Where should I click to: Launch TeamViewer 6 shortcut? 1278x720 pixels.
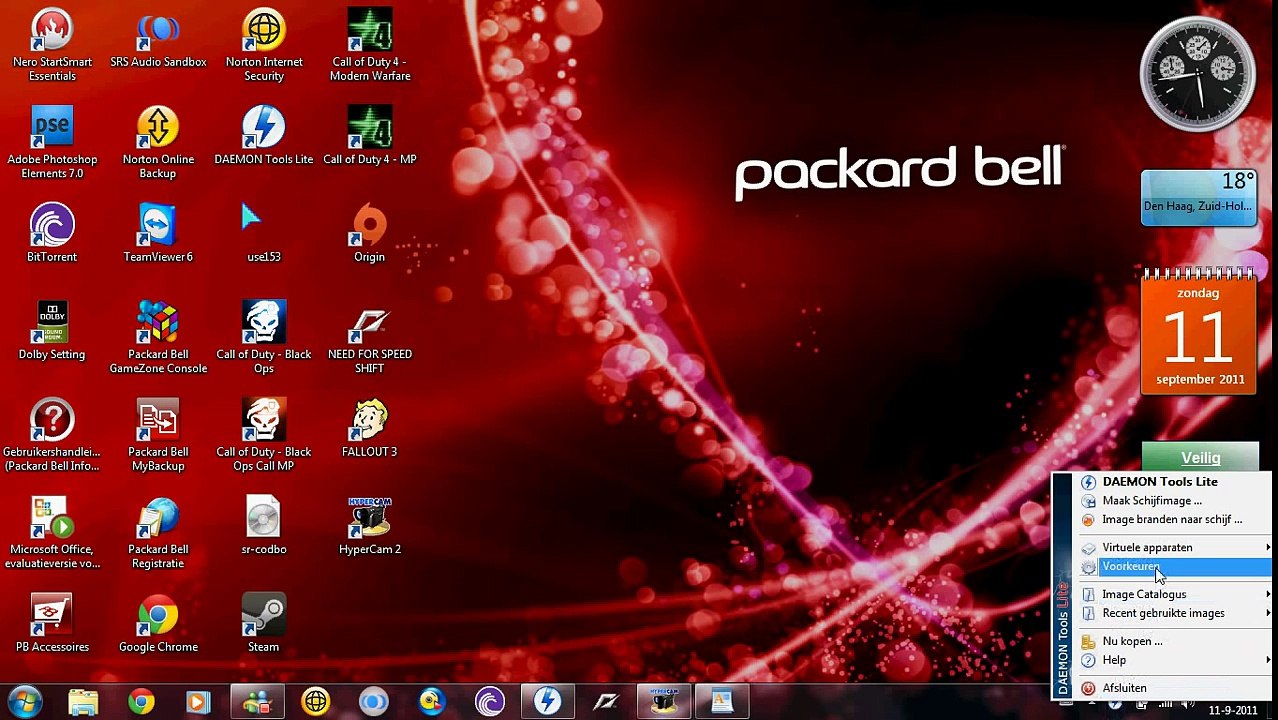[158, 233]
